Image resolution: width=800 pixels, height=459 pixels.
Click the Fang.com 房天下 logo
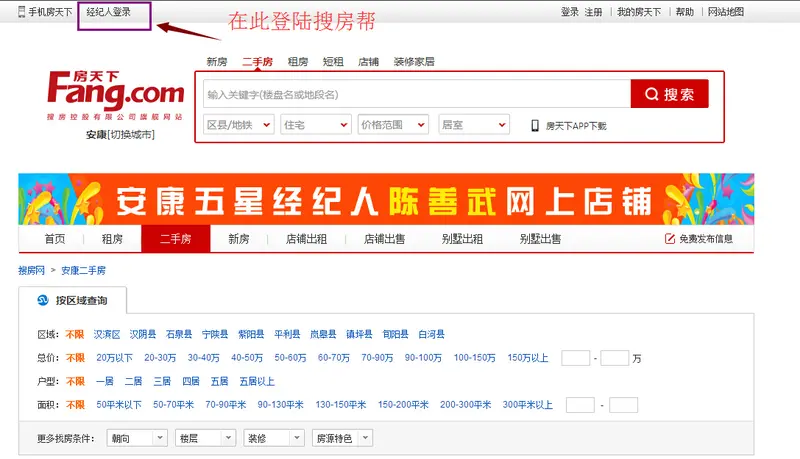115,95
